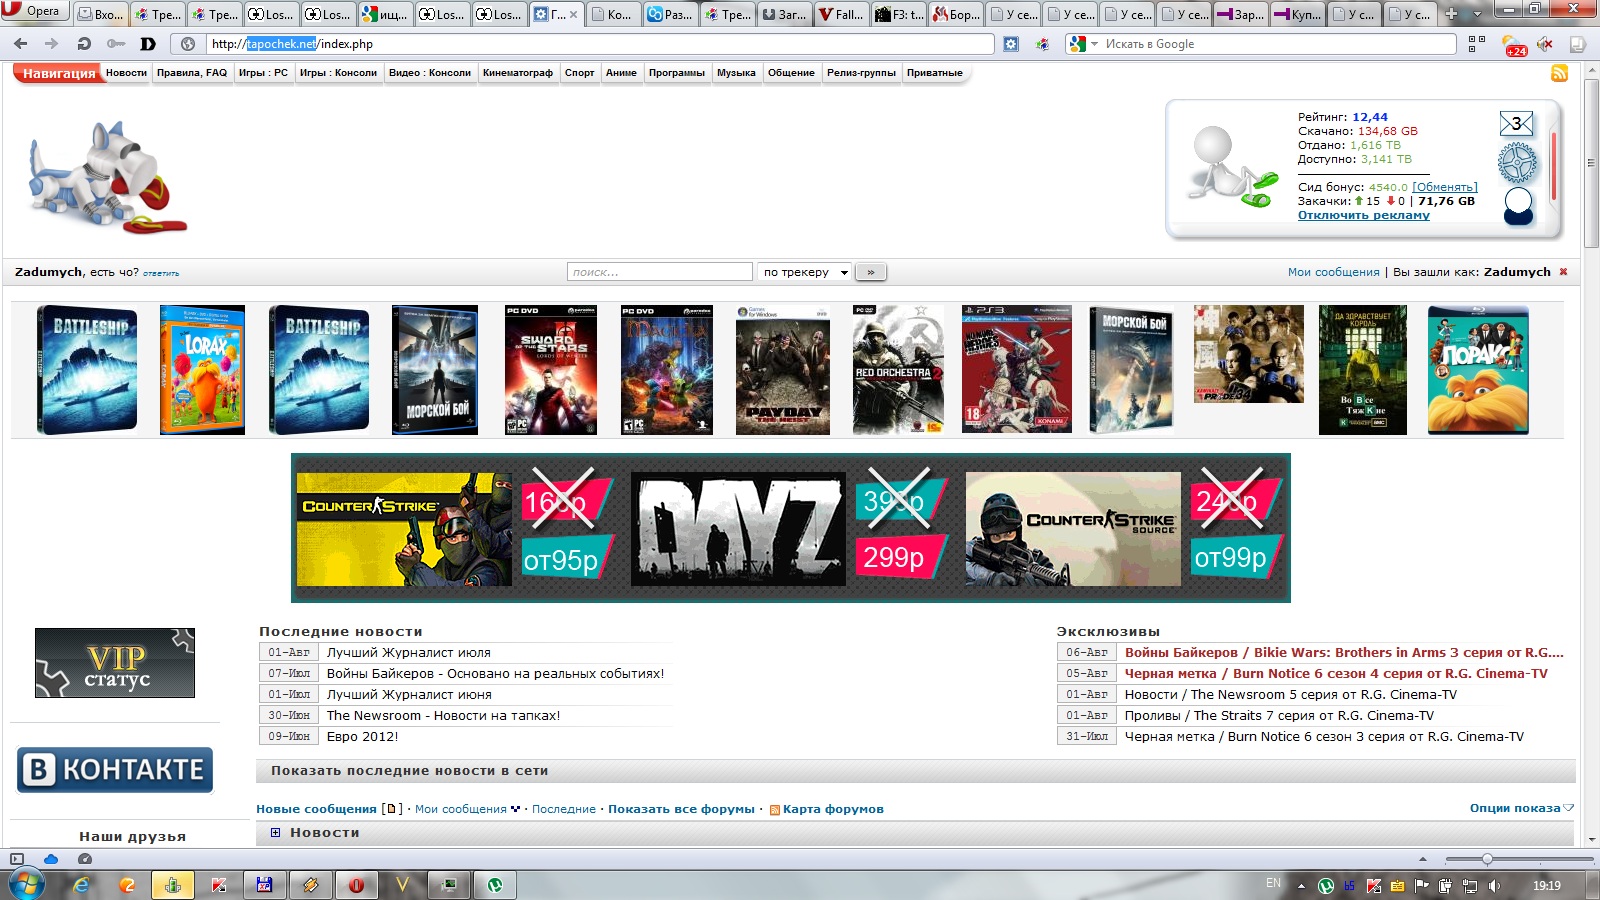Open the orange RSS feed icon
The image size is (1600, 900).
pyautogui.click(x=1559, y=73)
